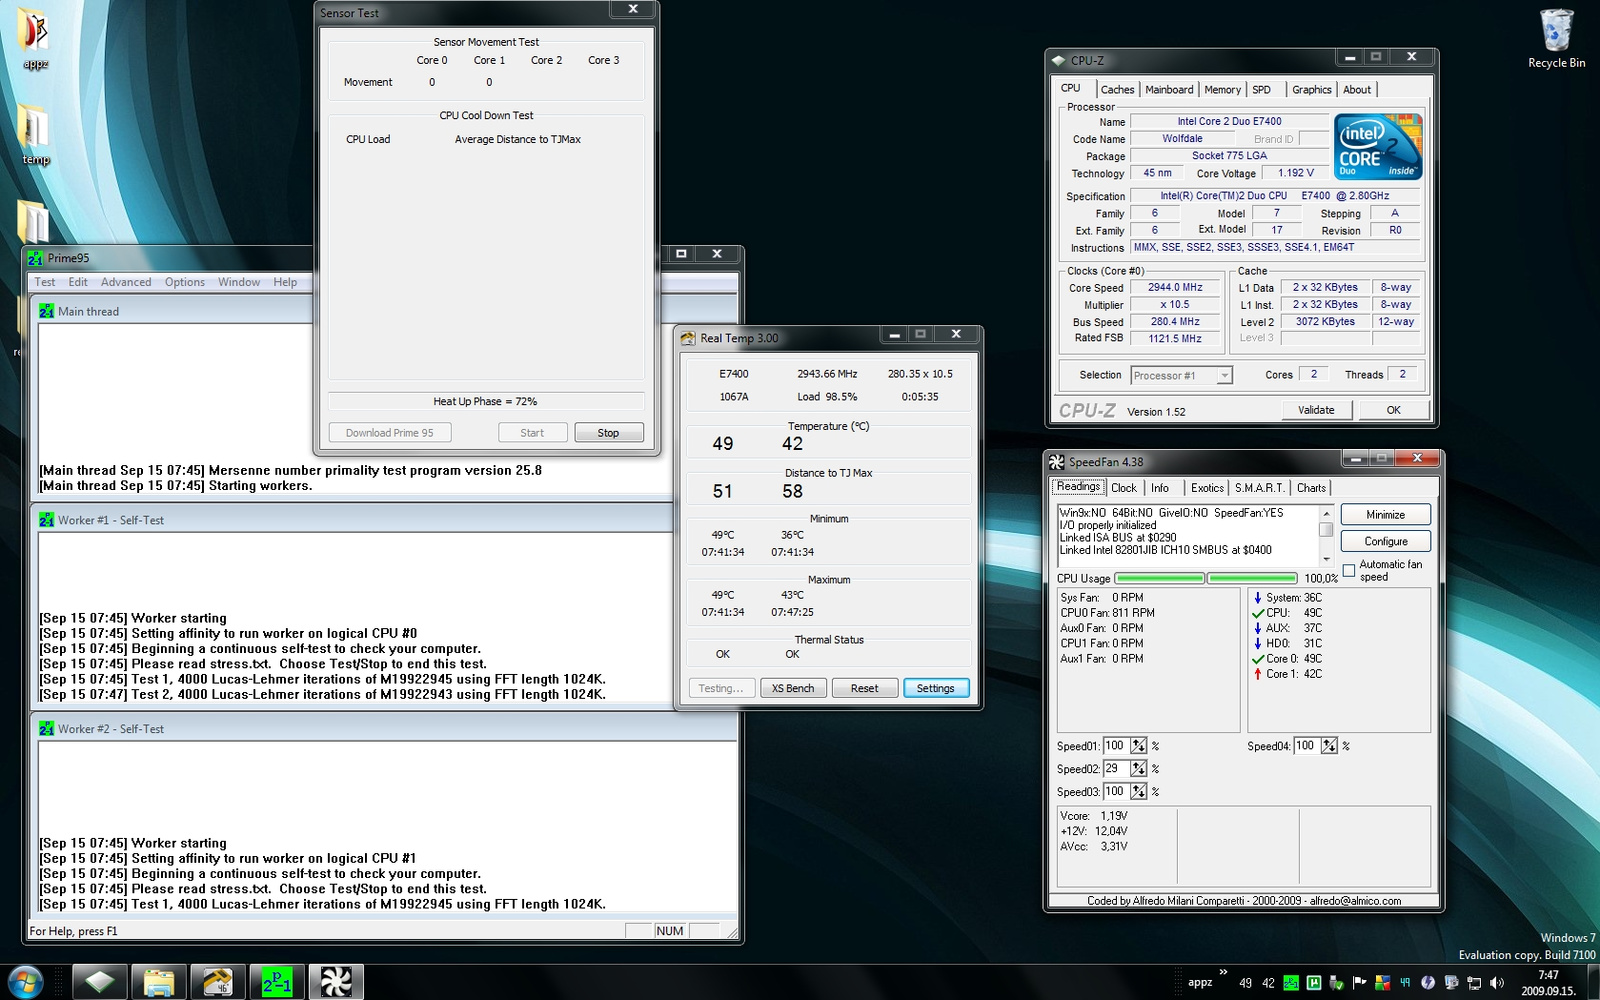The width and height of the screenshot is (1600, 1000).
Task: Open the Test menu in Prime95
Action: (x=45, y=282)
